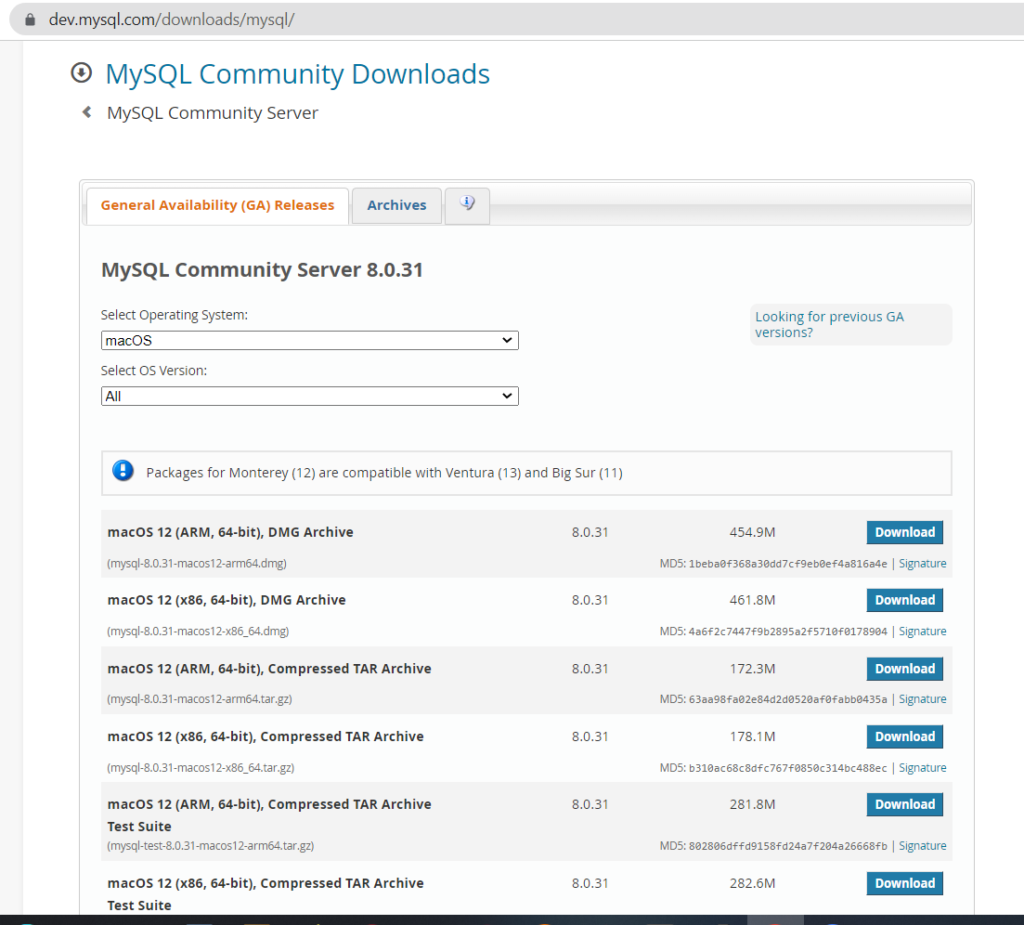This screenshot has height=925, width=1024.
Task: Click the macOS 12 (x86, 64-bit), DMG Archive title
Action: click(226, 600)
